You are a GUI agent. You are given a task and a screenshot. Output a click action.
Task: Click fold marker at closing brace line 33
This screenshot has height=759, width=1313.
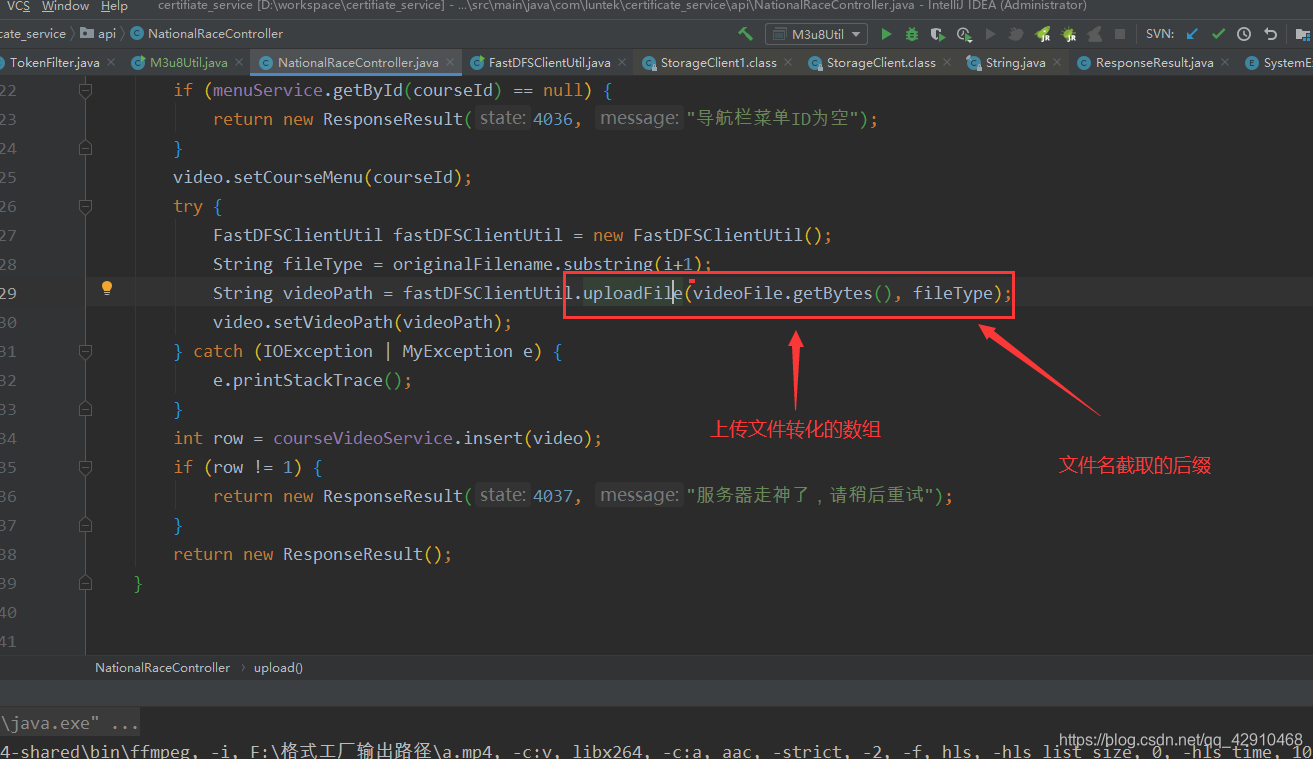tap(85, 409)
